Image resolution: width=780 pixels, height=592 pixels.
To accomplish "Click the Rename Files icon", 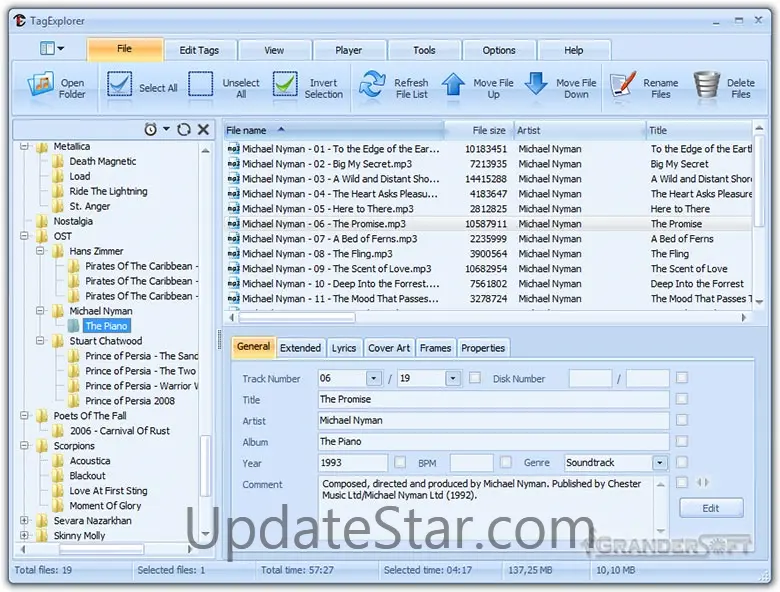I will pos(623,85).
